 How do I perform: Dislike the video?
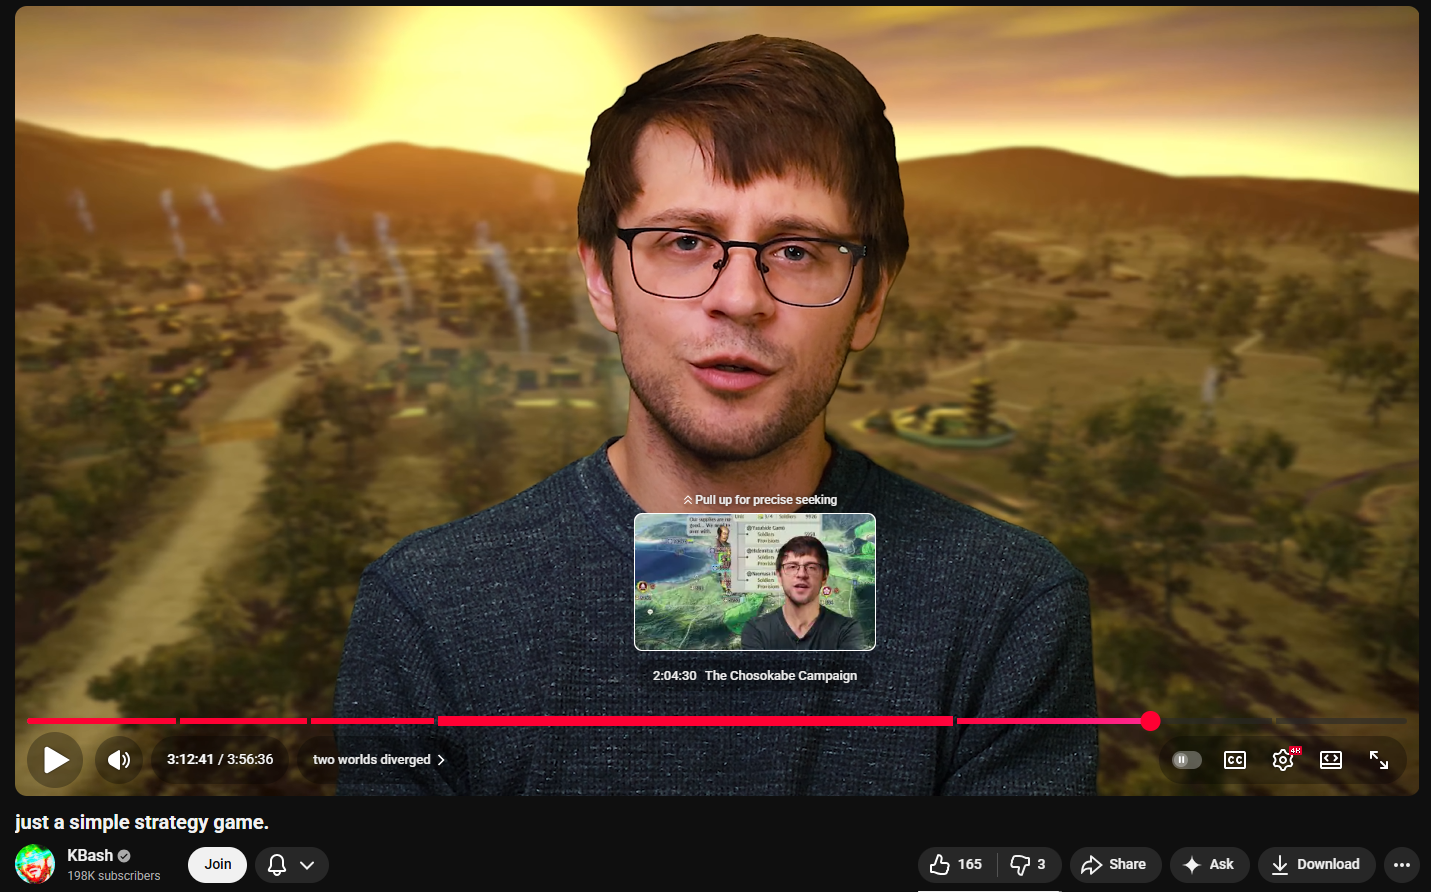click(1028, 865)
